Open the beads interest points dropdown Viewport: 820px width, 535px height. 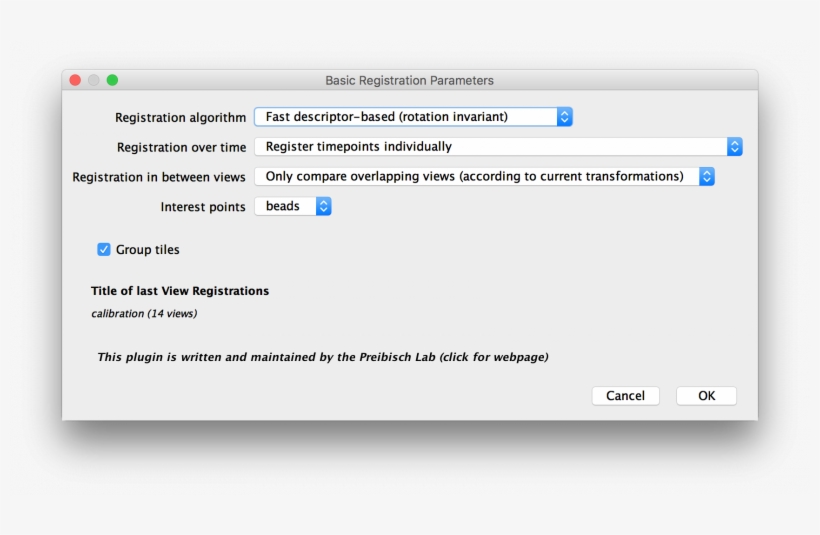coord(292,207)
